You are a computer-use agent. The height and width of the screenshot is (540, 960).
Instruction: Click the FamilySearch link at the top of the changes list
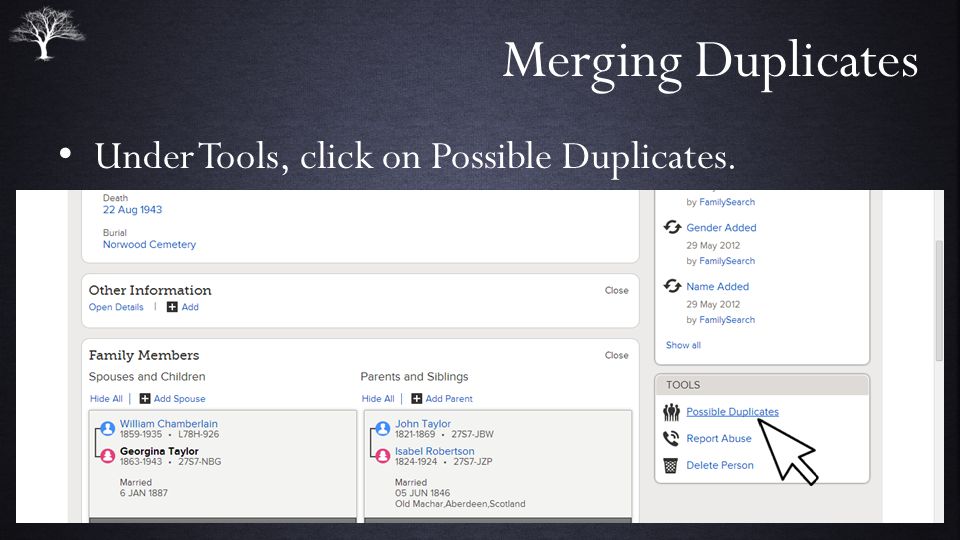point(727,202)
